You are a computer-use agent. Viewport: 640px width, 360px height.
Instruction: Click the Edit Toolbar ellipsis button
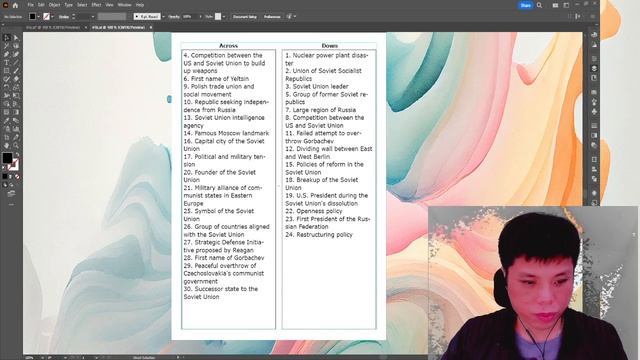click(x=11, y=204)
